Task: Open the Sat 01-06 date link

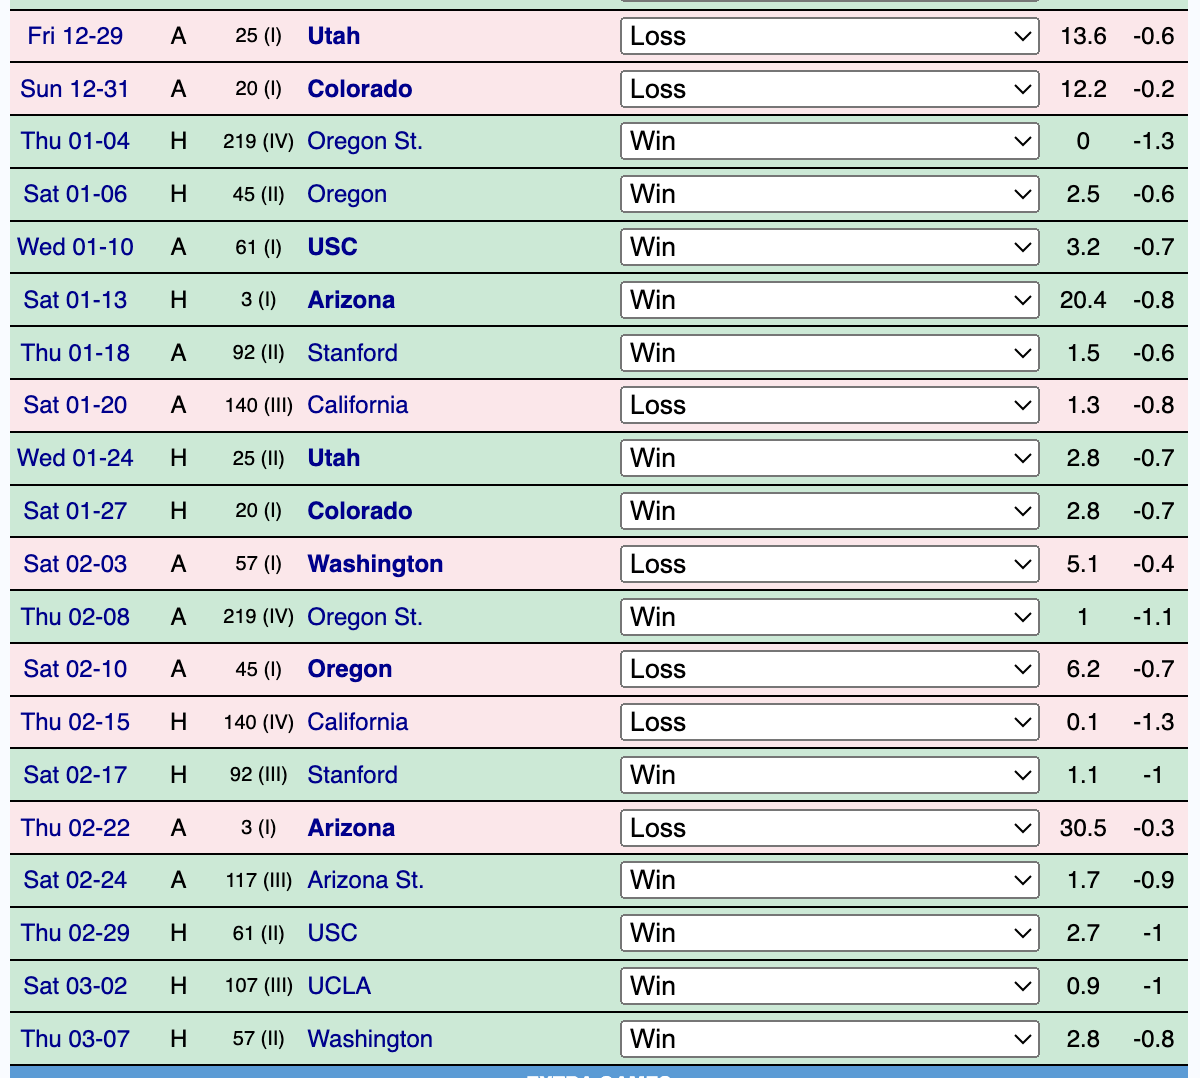Action: click(75, 194)
